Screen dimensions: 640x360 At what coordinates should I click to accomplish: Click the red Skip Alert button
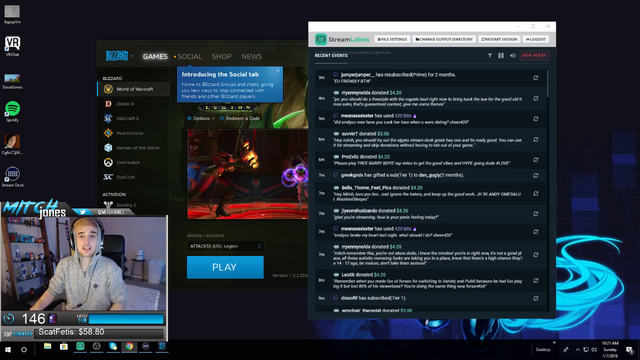pos(534,56)
